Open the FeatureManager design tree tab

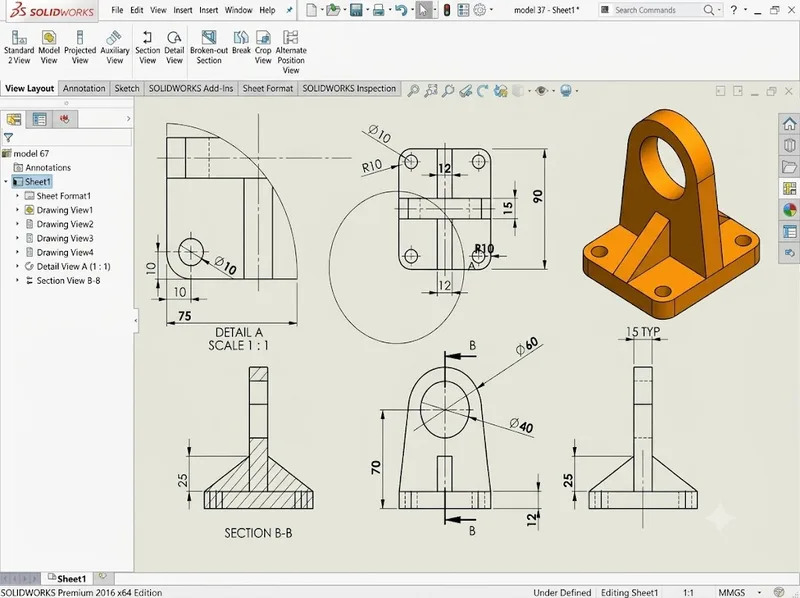pos(14,119)
